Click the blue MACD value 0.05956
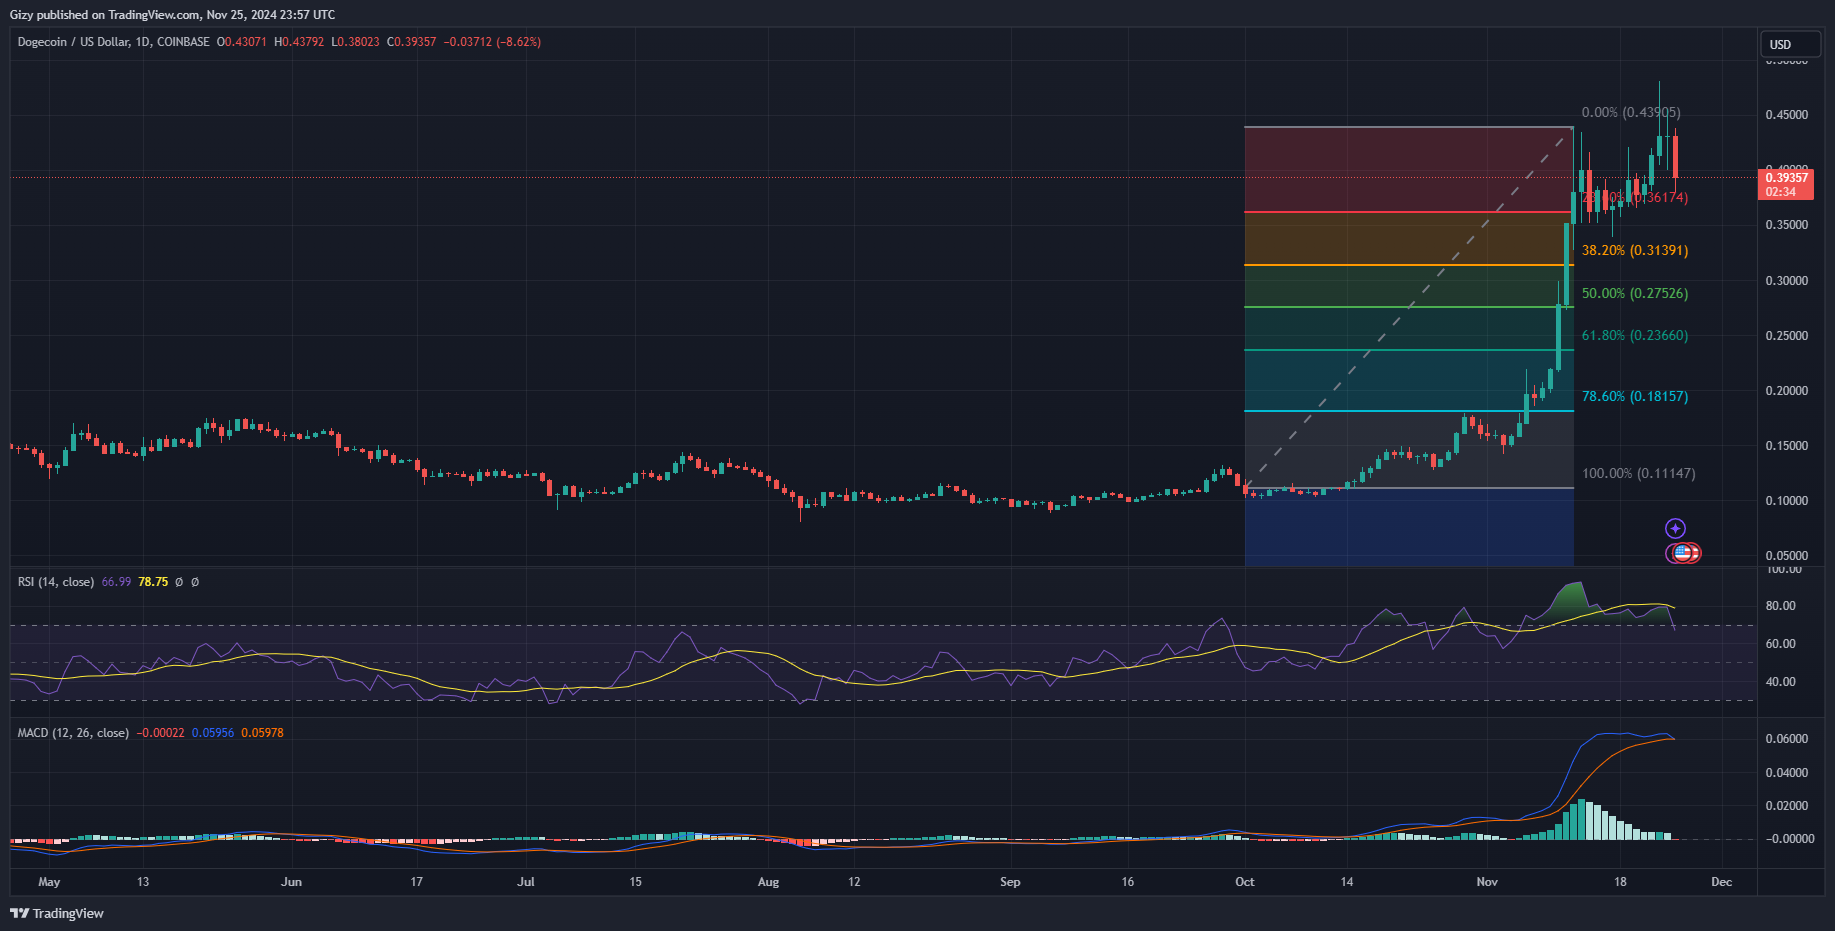This screenshot has width=1835, height=931. [x=213, y=733]
